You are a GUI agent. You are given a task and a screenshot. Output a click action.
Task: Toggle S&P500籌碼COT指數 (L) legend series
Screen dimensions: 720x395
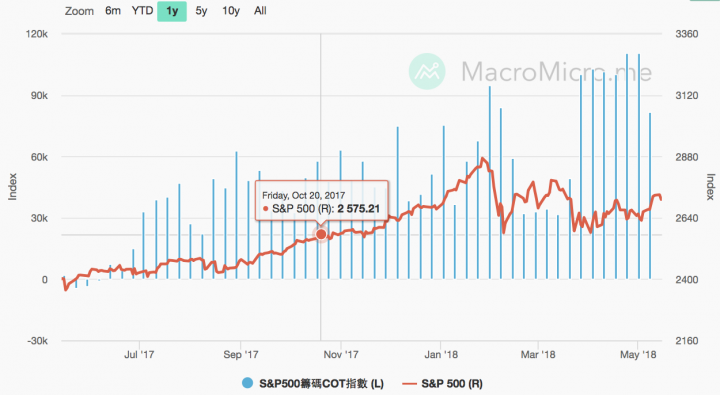[x=313, y=383]
